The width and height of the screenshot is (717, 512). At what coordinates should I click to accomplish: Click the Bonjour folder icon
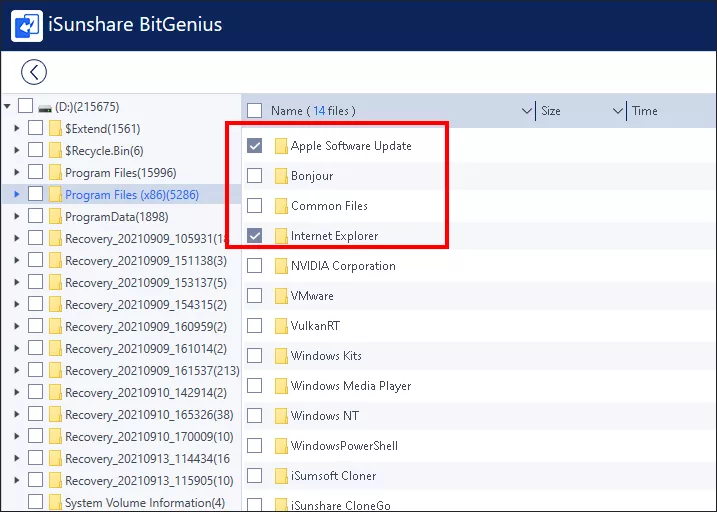[x=281, y=176]
